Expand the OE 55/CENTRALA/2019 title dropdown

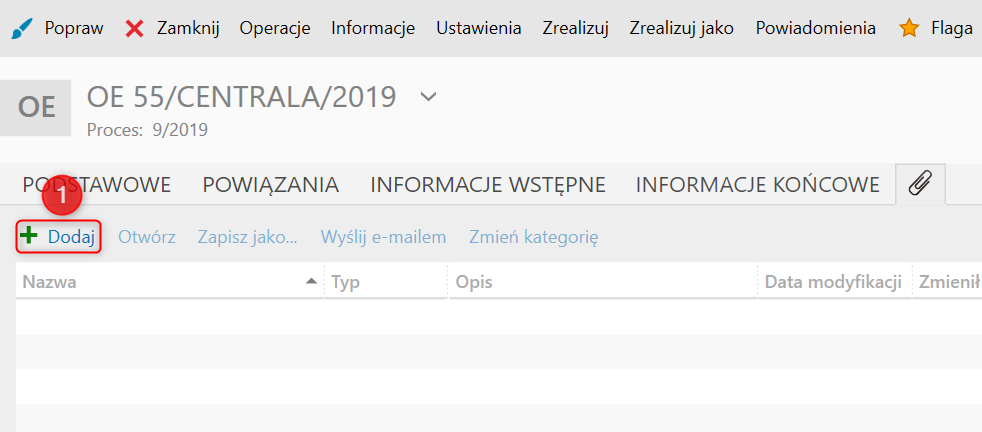[x=429, y=97]
